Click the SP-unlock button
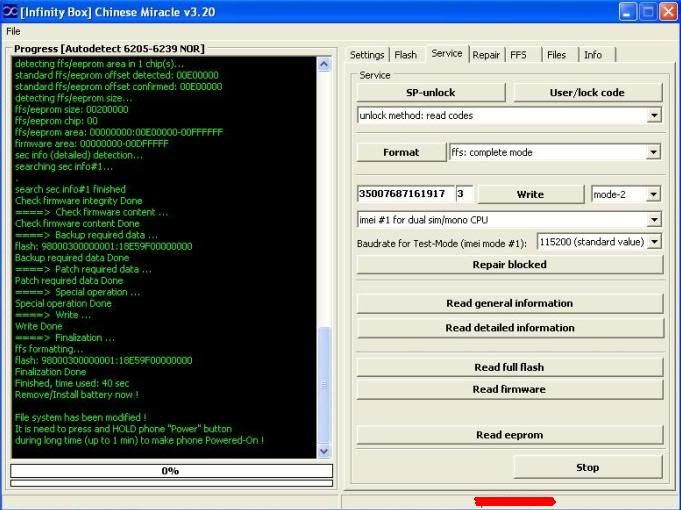The width and height of the screenshot is (681, 510). click(x=431, y=93)
